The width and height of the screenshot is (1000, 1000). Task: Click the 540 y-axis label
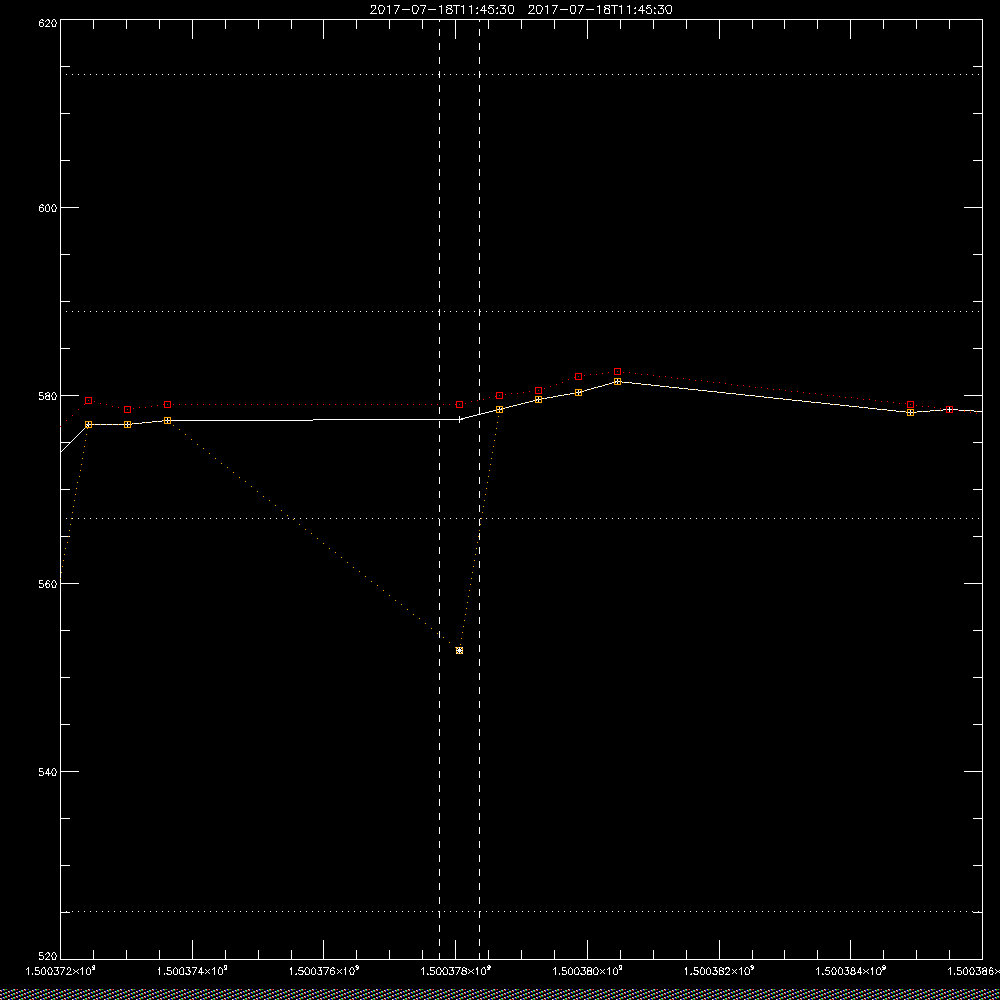click(48, 772)
